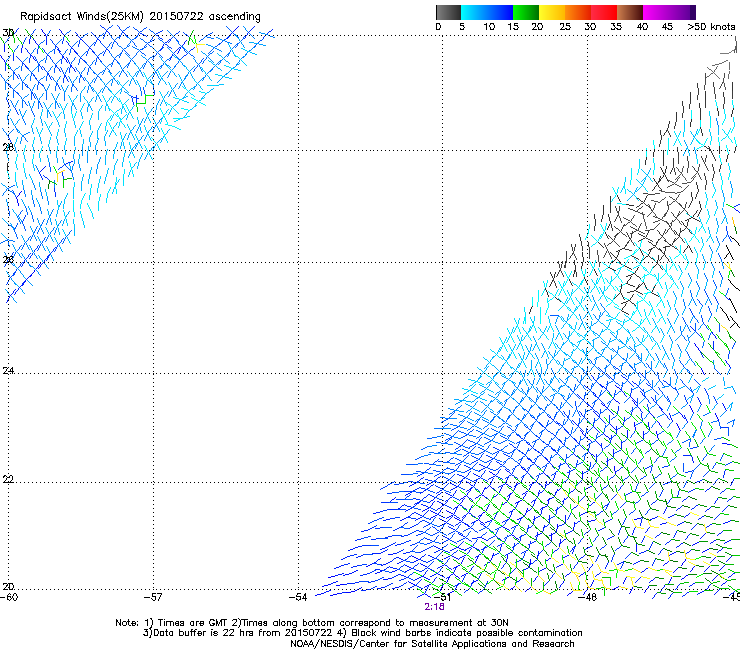Click the 'Data buffer is 22 hrs' note line

[362, 633]
